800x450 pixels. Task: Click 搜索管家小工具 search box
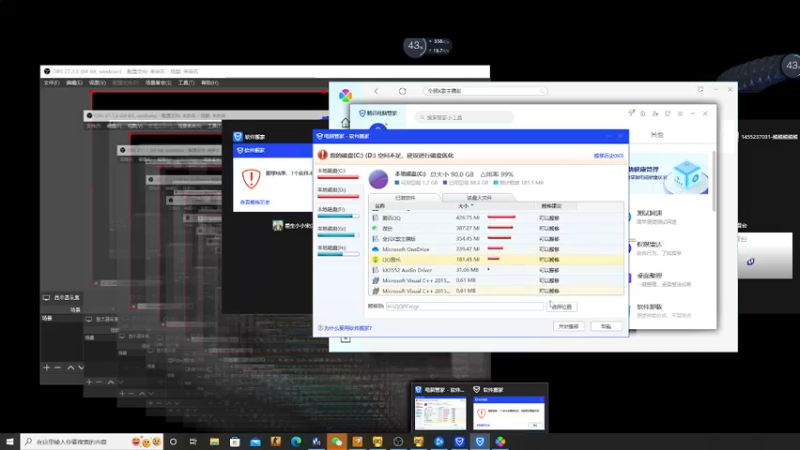(464, 117)
